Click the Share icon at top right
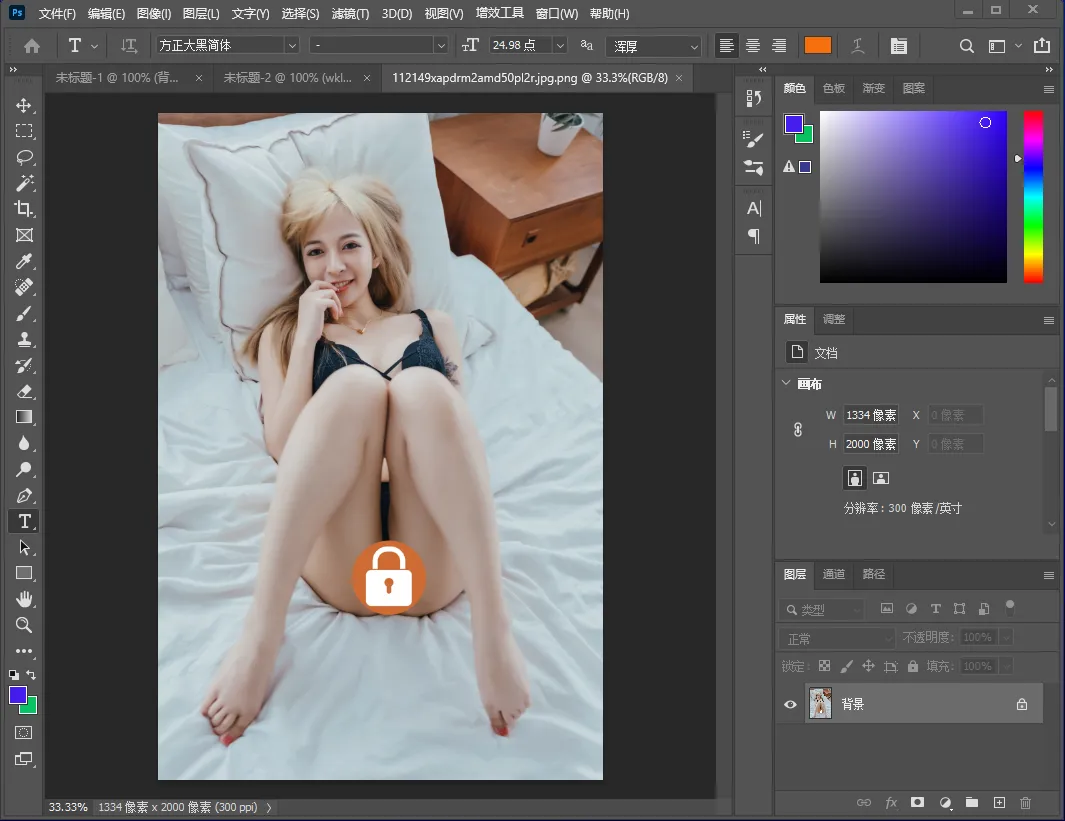This screenshot has width=1065, height=821. point(1042,45)
